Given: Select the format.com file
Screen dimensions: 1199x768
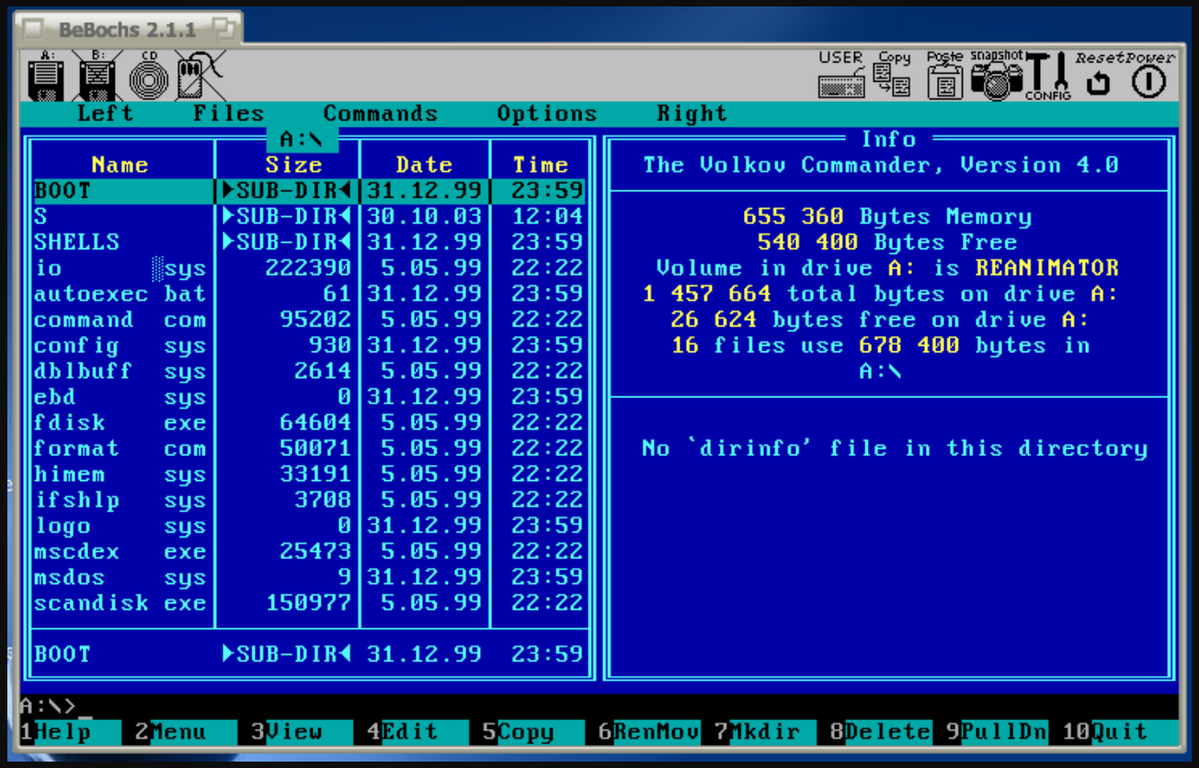Looking at the screenshot, I should click(310, 448).
